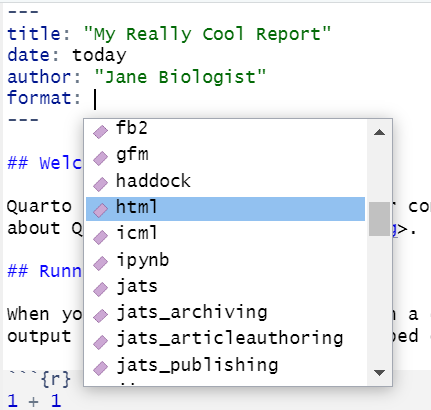Click the author value "Jane Biologist"
This screenshot has width=431, height=410.
click(180, 77)
